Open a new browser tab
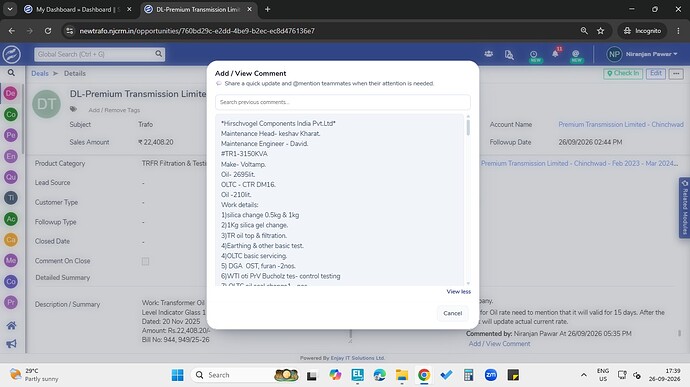 268,9
